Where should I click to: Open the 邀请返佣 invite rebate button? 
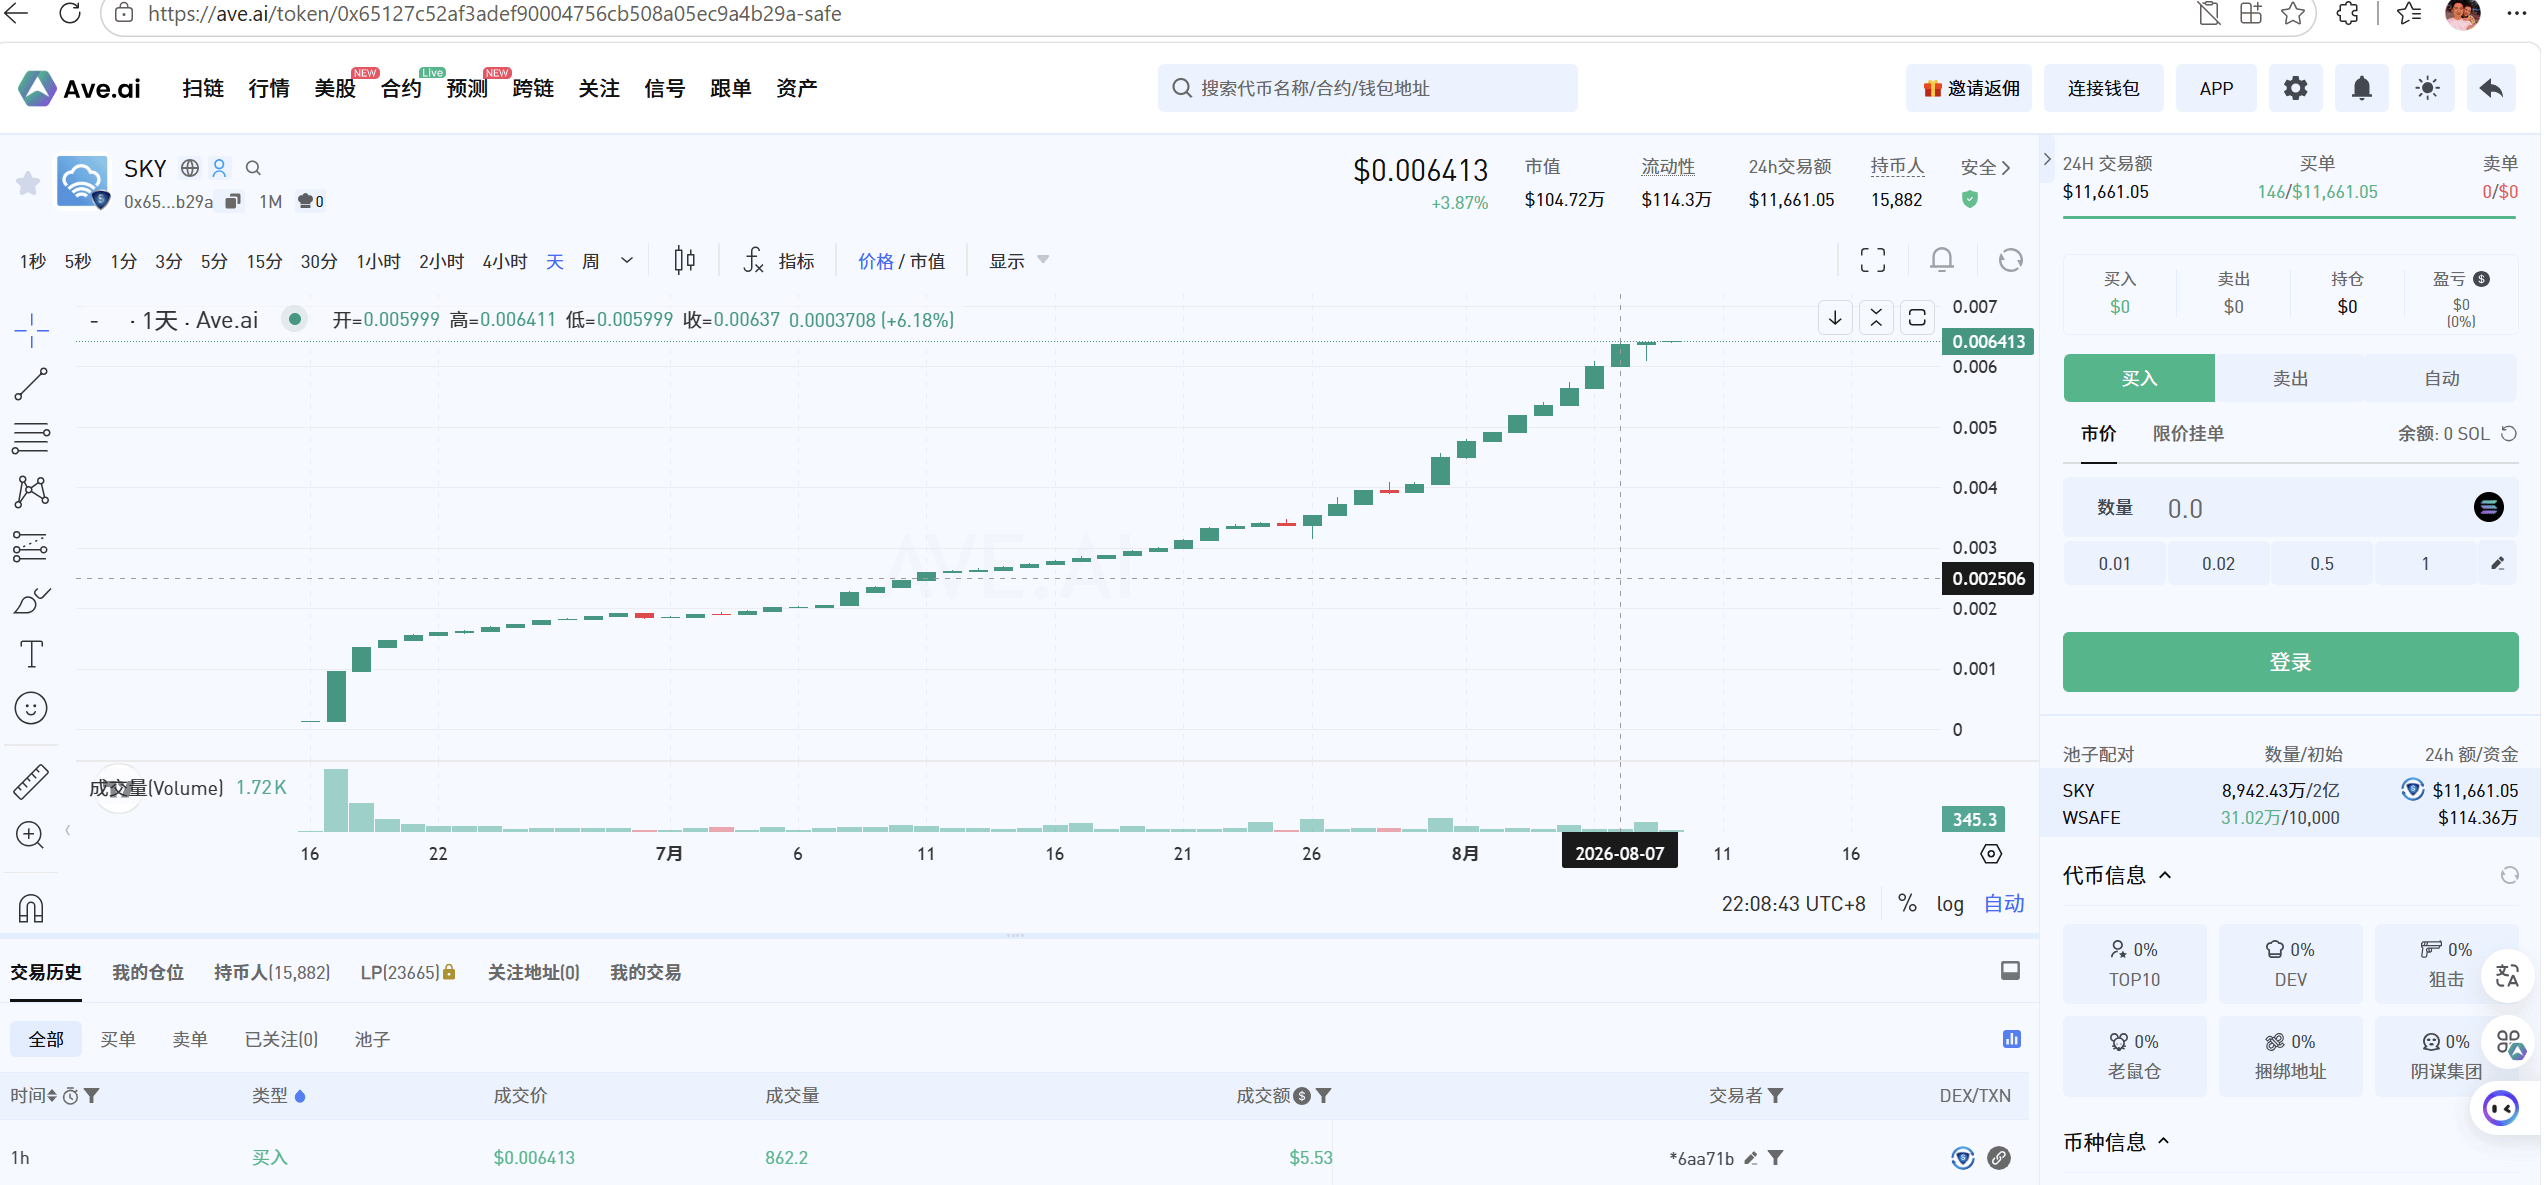(x=1970, y=88)
